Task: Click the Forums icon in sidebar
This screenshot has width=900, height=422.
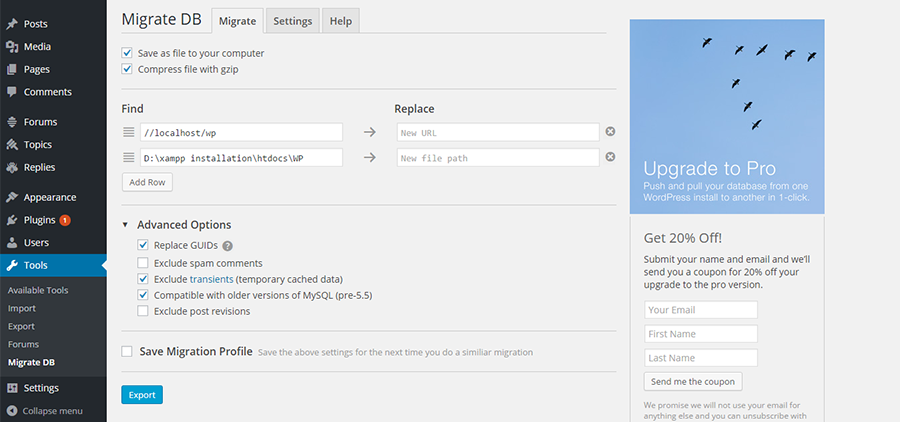Action: click(x=12, y=122)
